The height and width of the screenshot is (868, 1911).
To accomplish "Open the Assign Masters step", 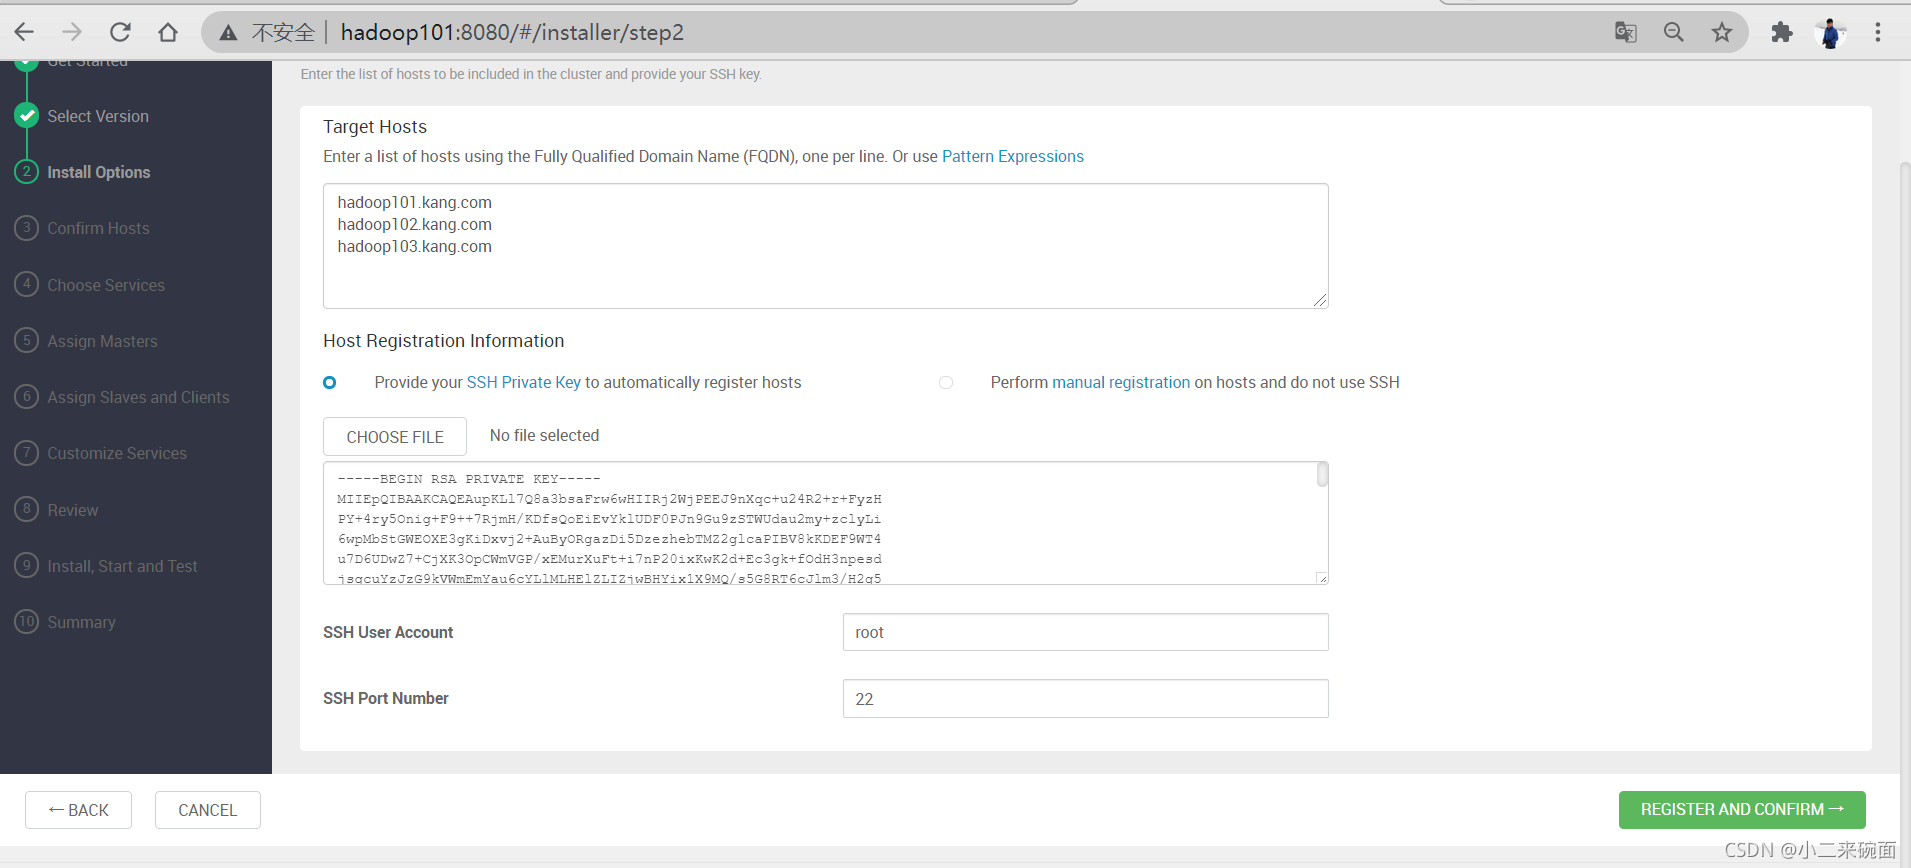I will coord(102,341).
